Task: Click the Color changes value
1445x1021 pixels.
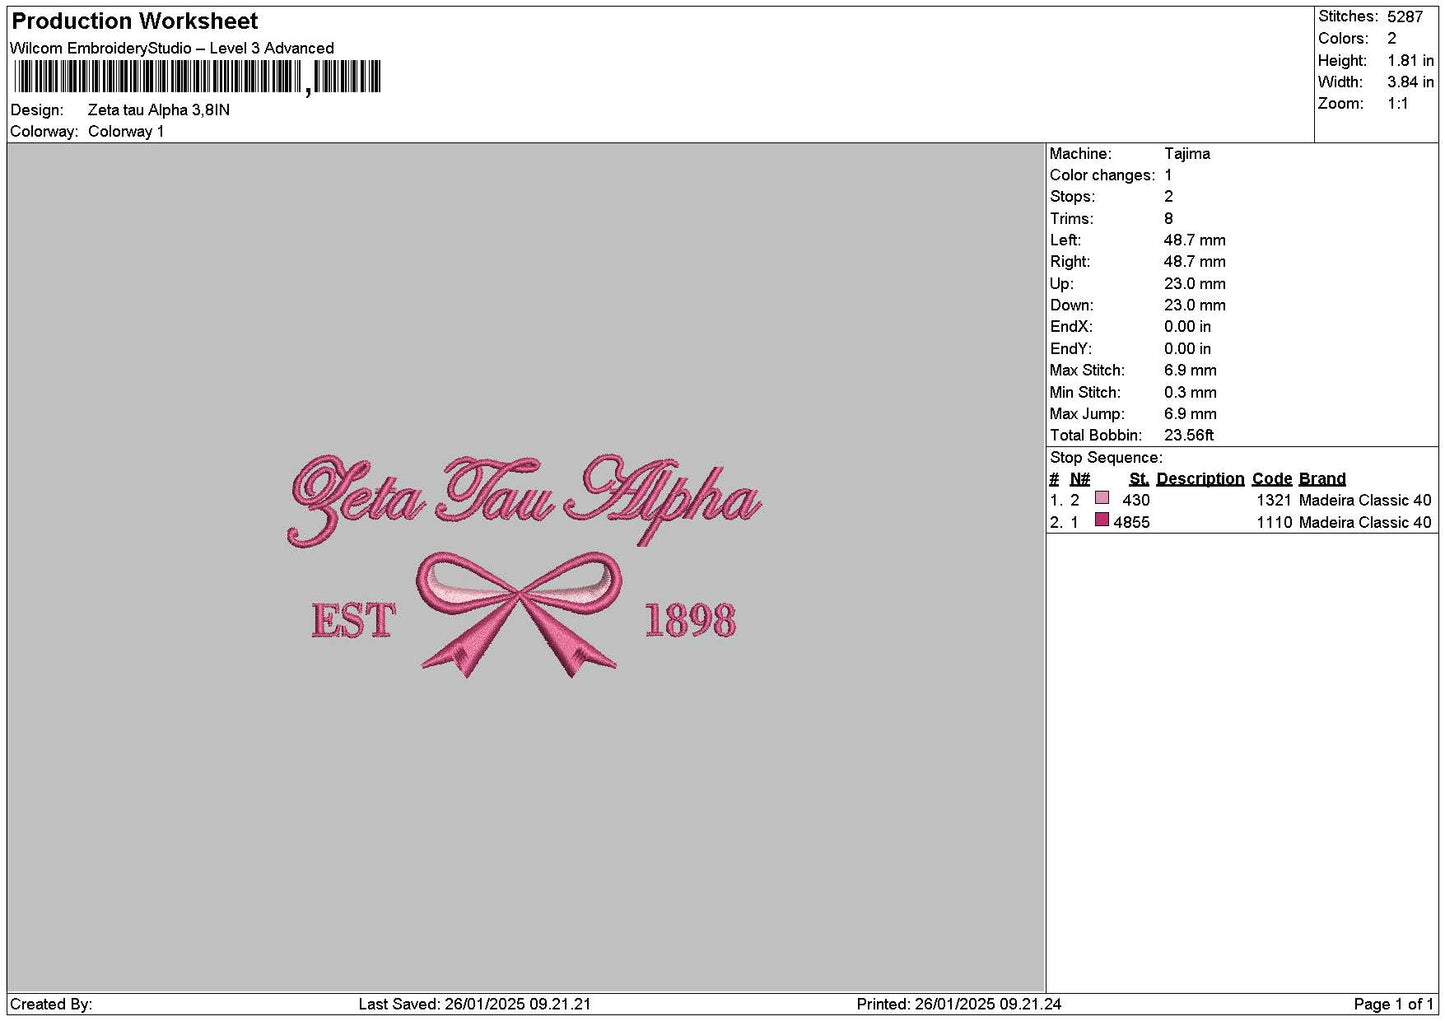Action: tap(1168, 175)
